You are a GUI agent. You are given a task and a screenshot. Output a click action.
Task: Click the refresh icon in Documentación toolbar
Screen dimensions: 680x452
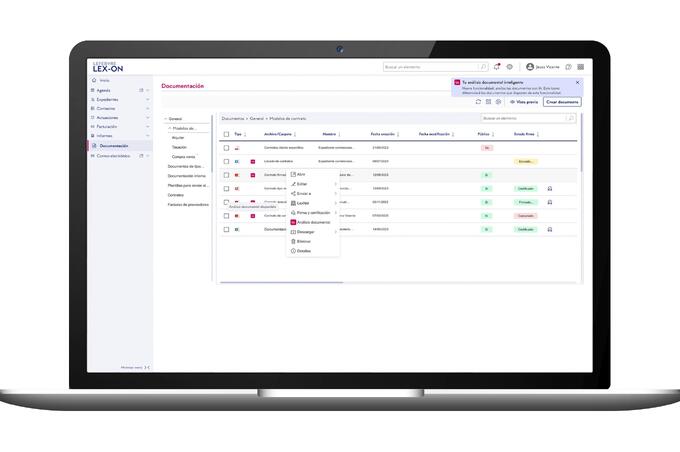point(478,102)
